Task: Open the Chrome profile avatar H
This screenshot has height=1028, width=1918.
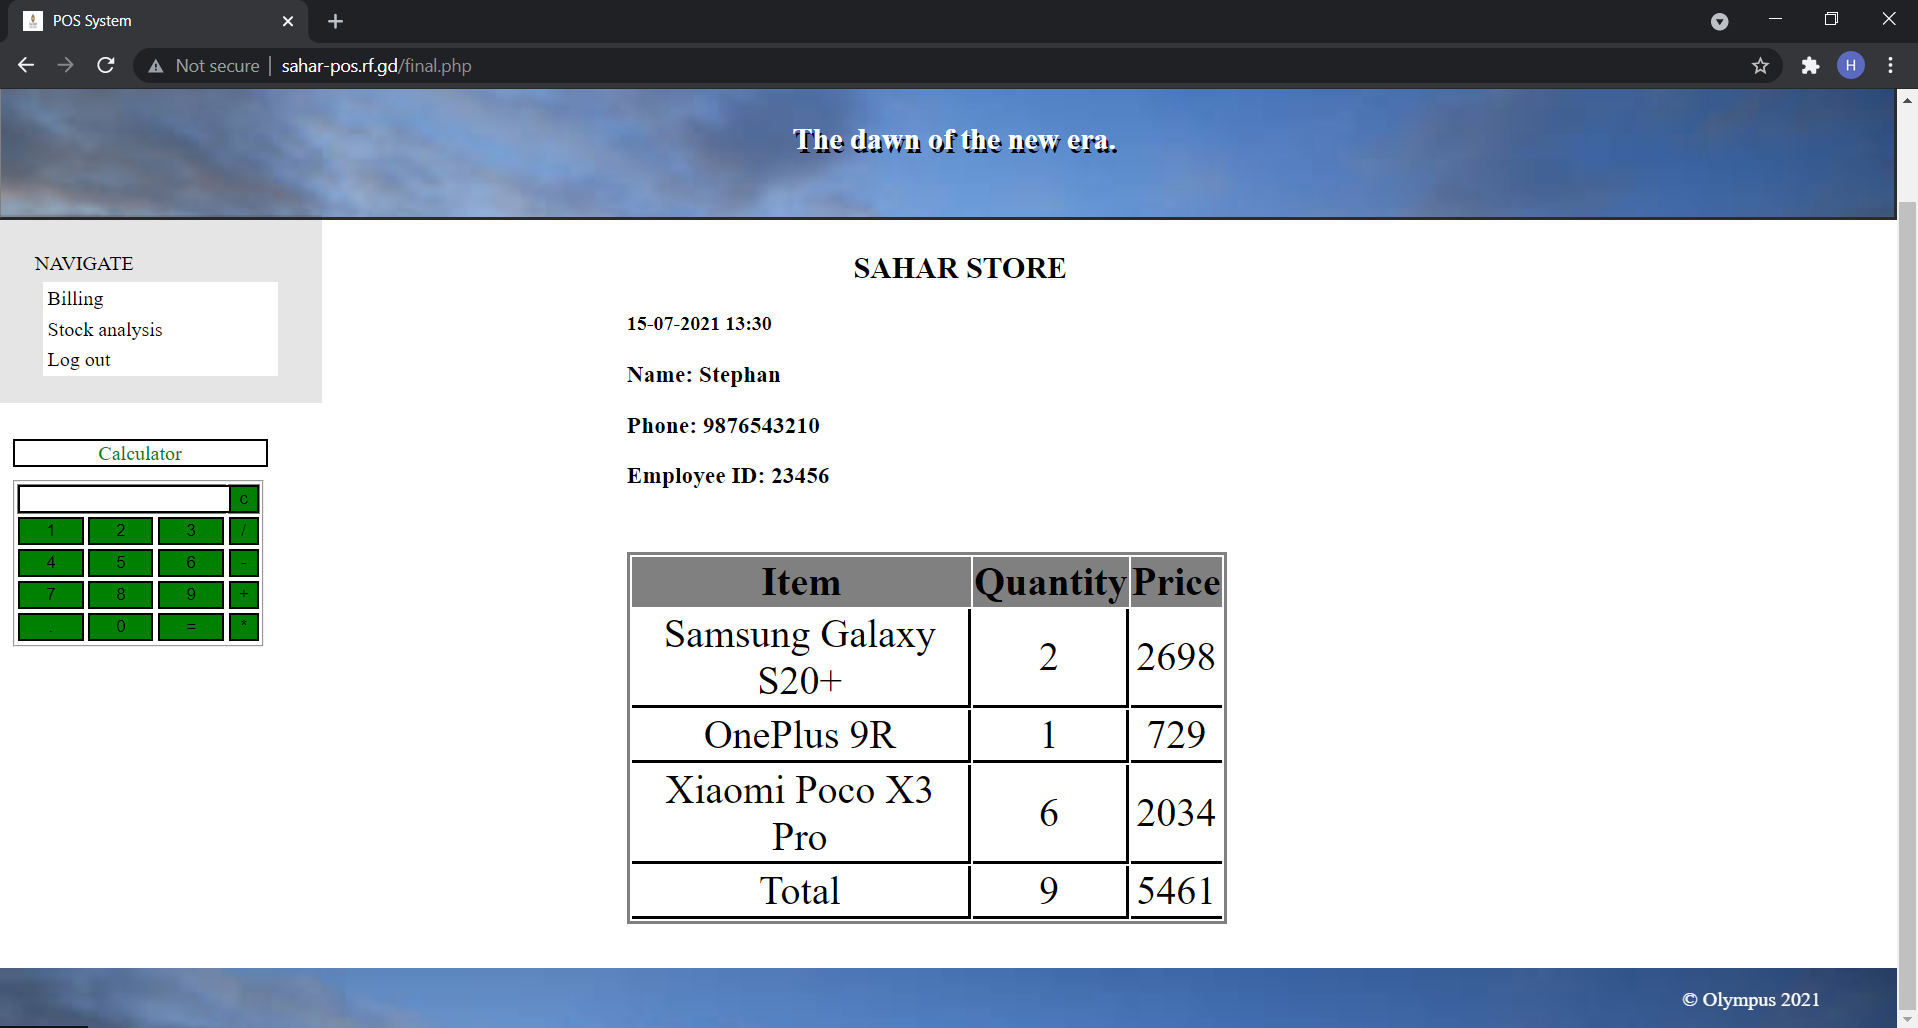Action: (1851, 66)
